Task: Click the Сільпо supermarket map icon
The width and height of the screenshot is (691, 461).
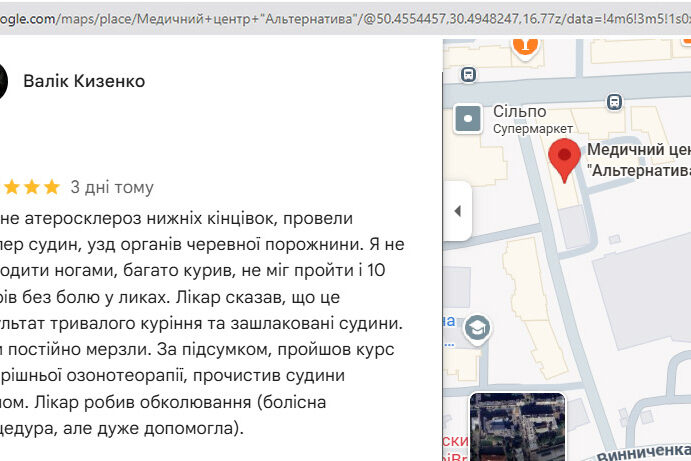Action: (x=468, y=120)
